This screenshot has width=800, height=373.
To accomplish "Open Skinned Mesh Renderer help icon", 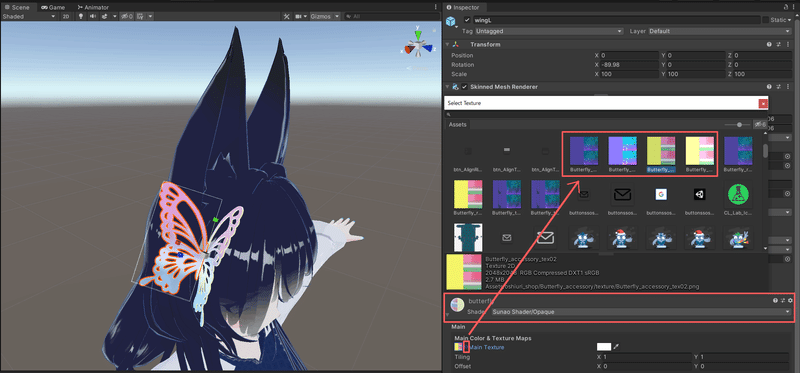I will (769, 87).
